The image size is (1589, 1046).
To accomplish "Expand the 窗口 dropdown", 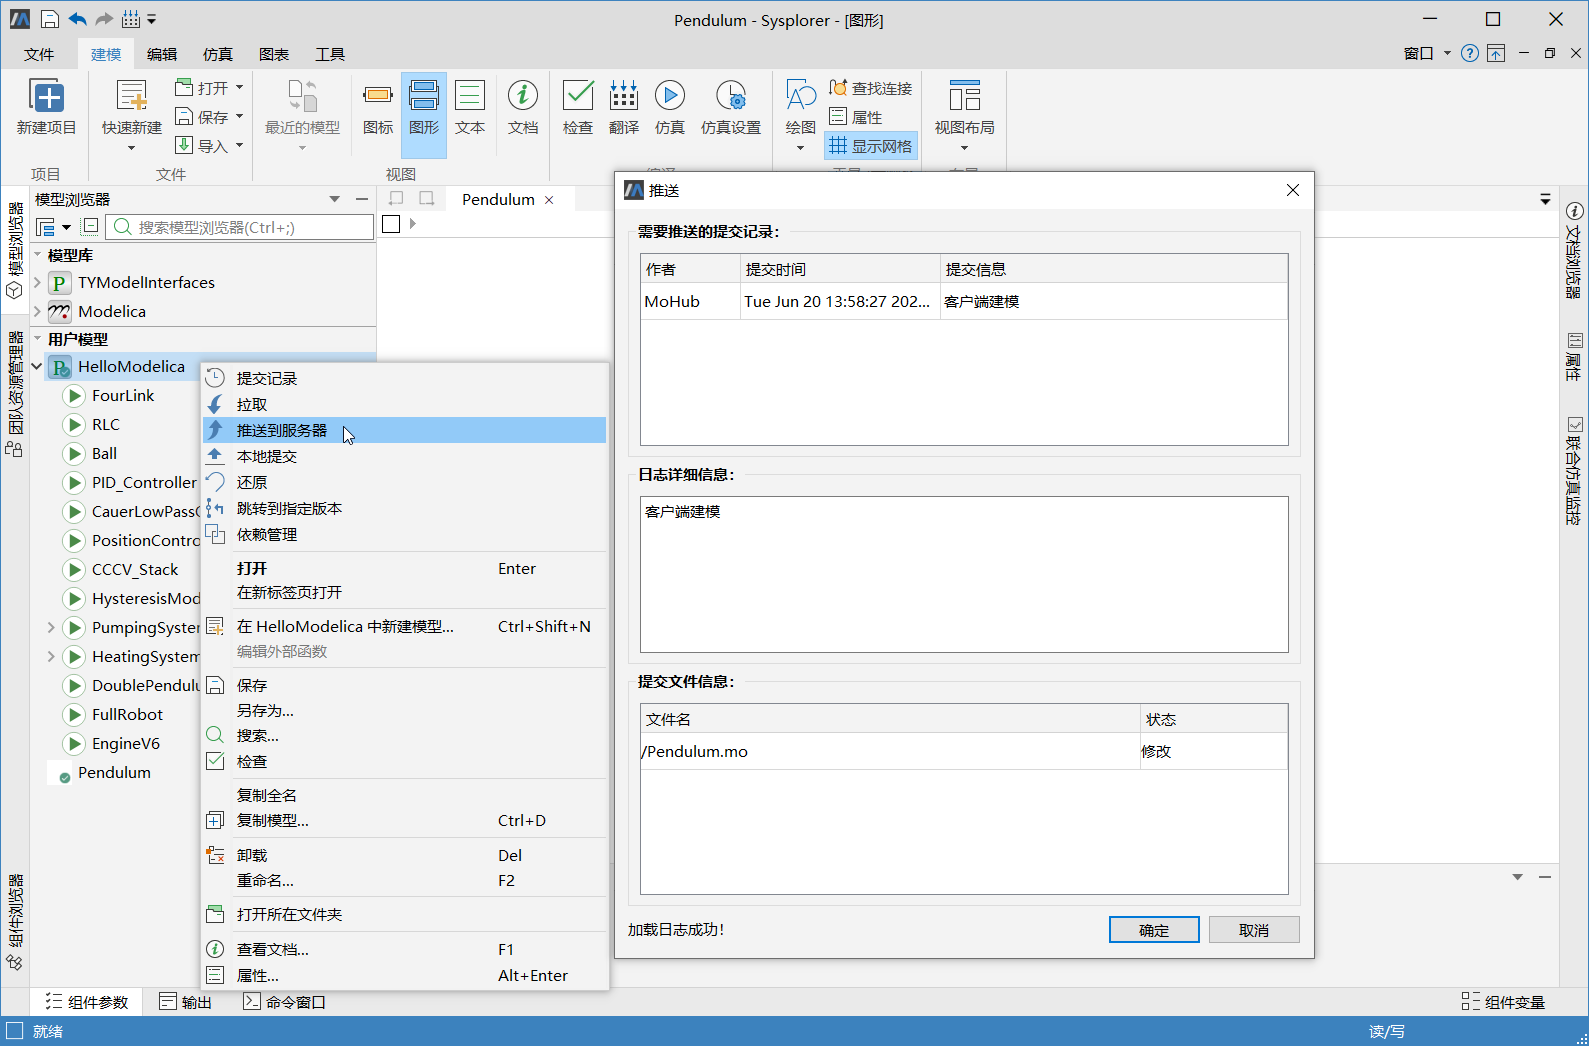I will pos(1447,54).
